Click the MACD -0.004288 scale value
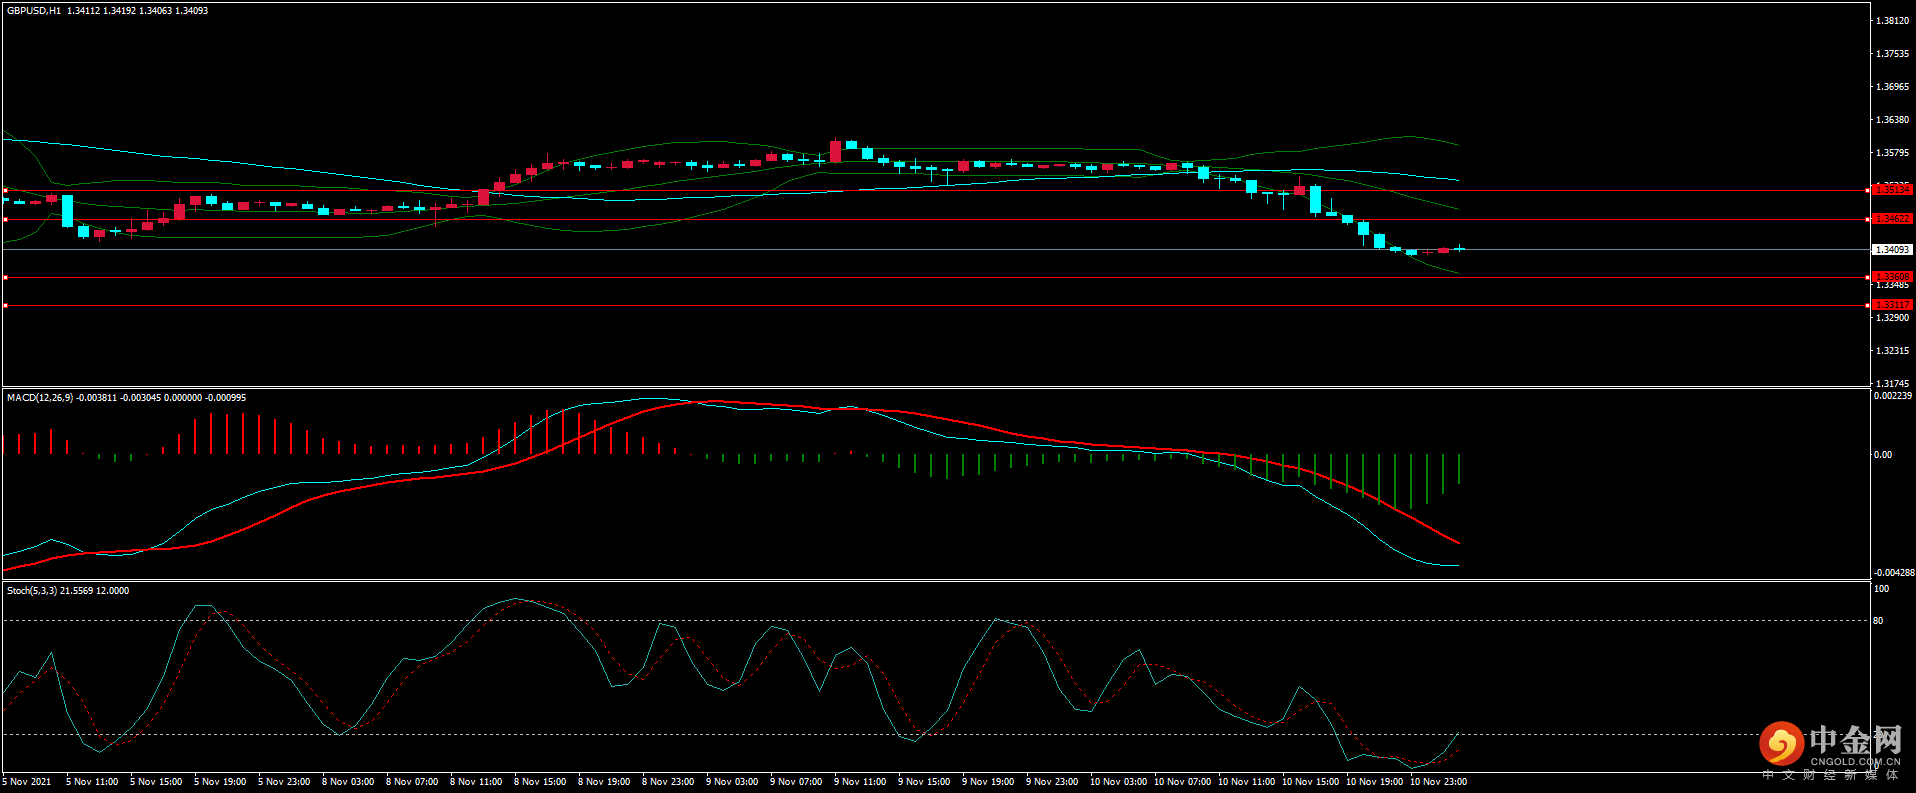1916x793 pixels. point(1893,573)
